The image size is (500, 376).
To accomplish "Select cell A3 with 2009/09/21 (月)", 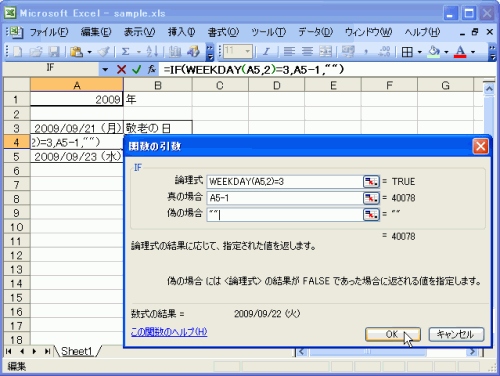I will (77, 128).
